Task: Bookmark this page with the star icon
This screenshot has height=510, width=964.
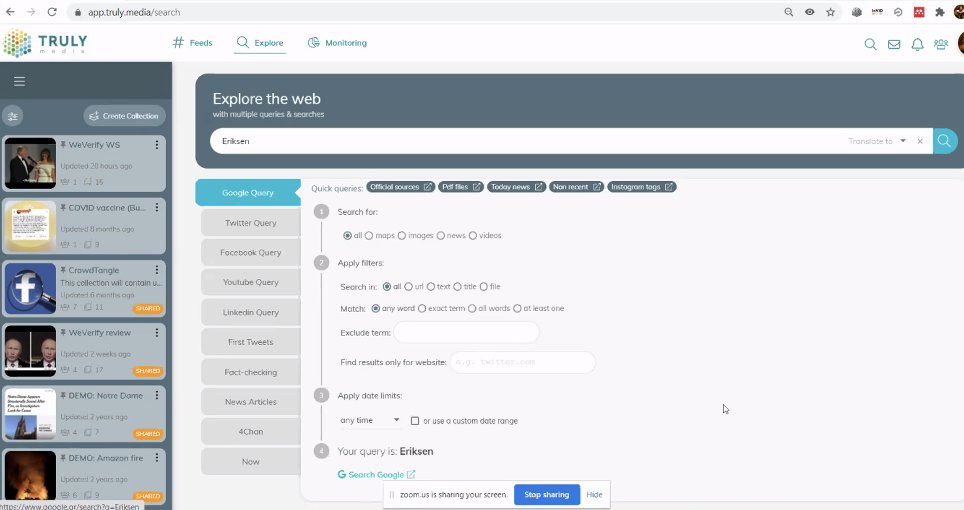Action: coord(831,12)
